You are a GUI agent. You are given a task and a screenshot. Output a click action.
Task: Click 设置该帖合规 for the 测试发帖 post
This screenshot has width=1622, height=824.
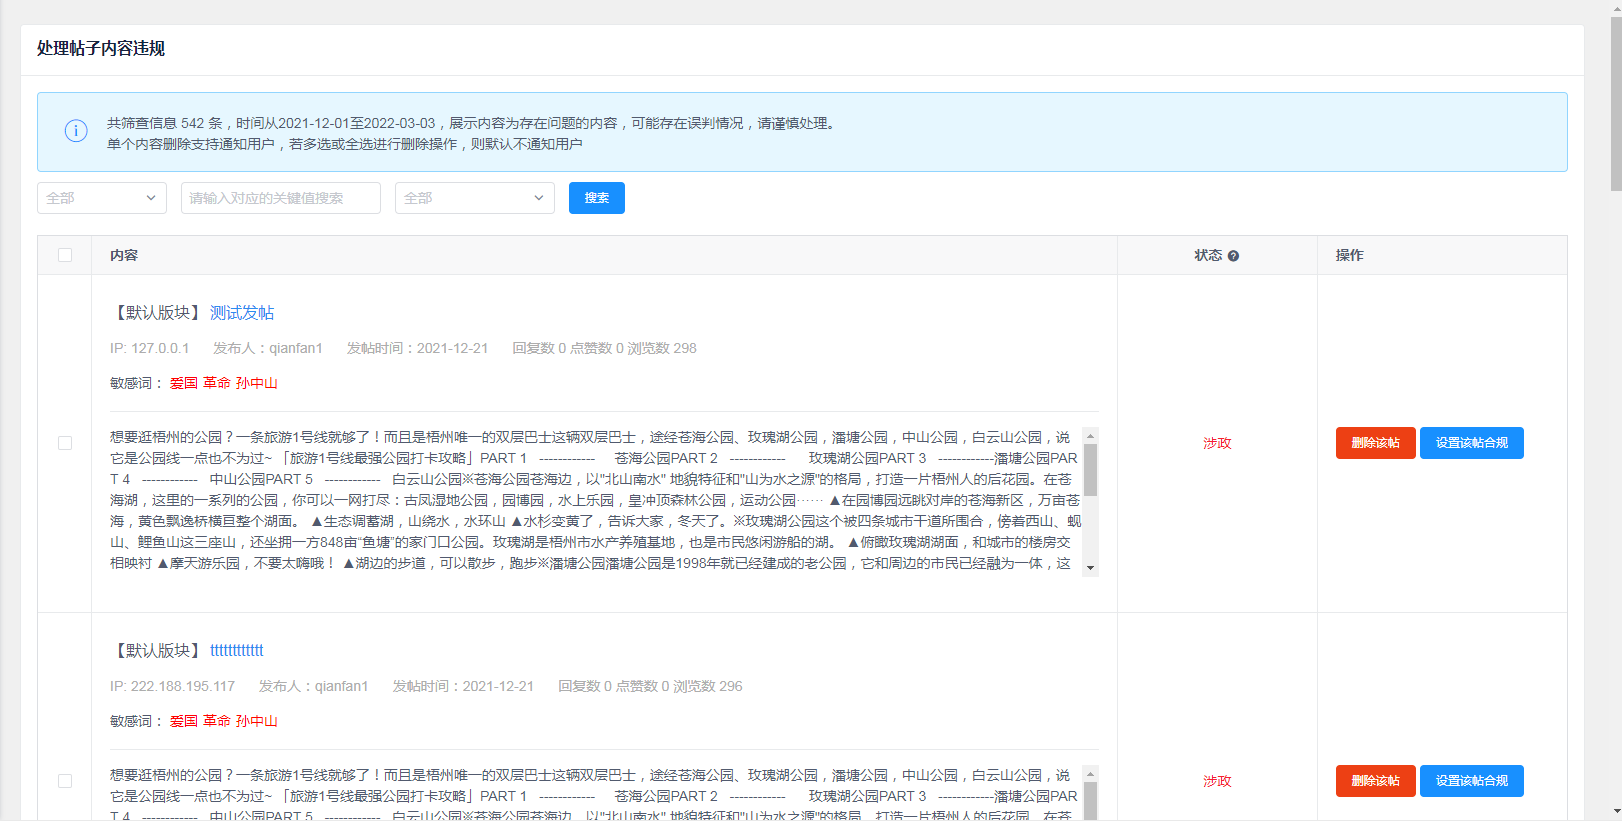(x=1472, y=443)
